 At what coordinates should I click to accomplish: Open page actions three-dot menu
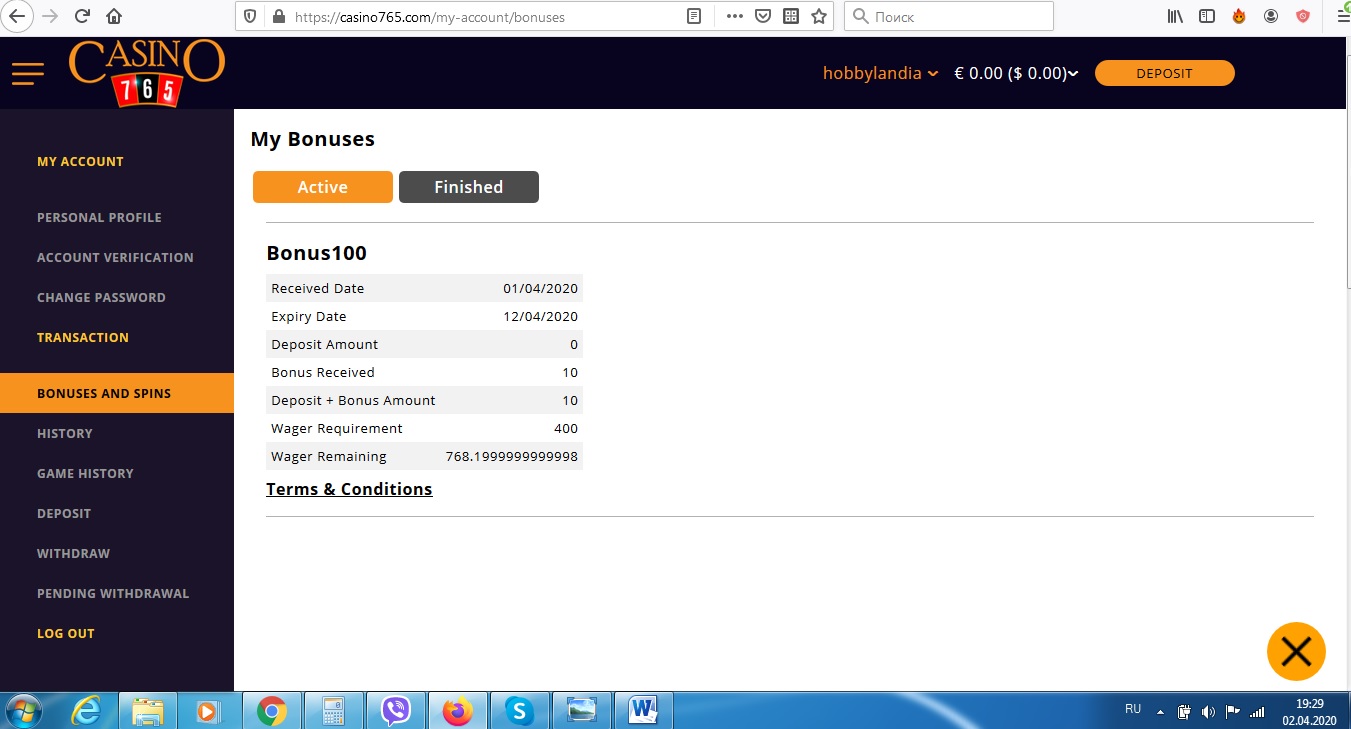click(x=735, y=16)
